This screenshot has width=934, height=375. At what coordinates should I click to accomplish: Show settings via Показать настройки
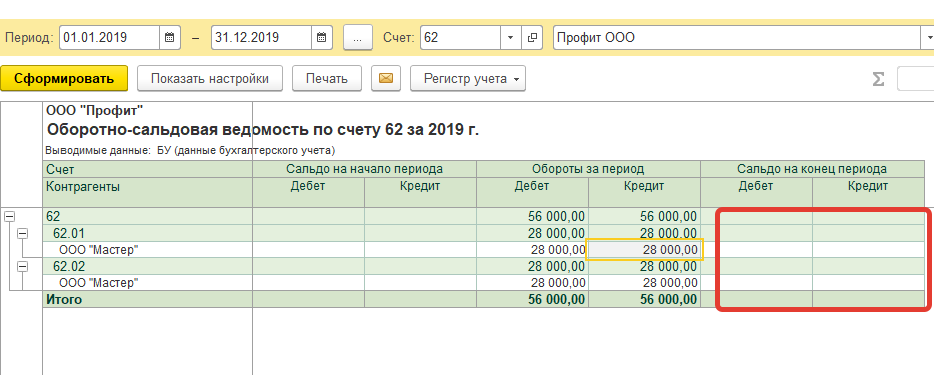pos(210,79)
